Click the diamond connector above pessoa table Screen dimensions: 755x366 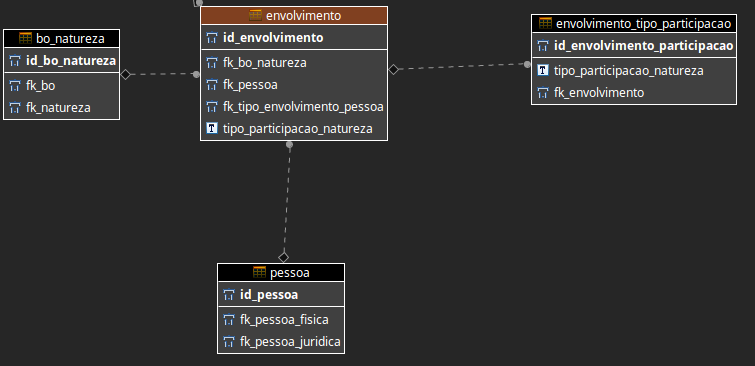click(x=284, y=257)
